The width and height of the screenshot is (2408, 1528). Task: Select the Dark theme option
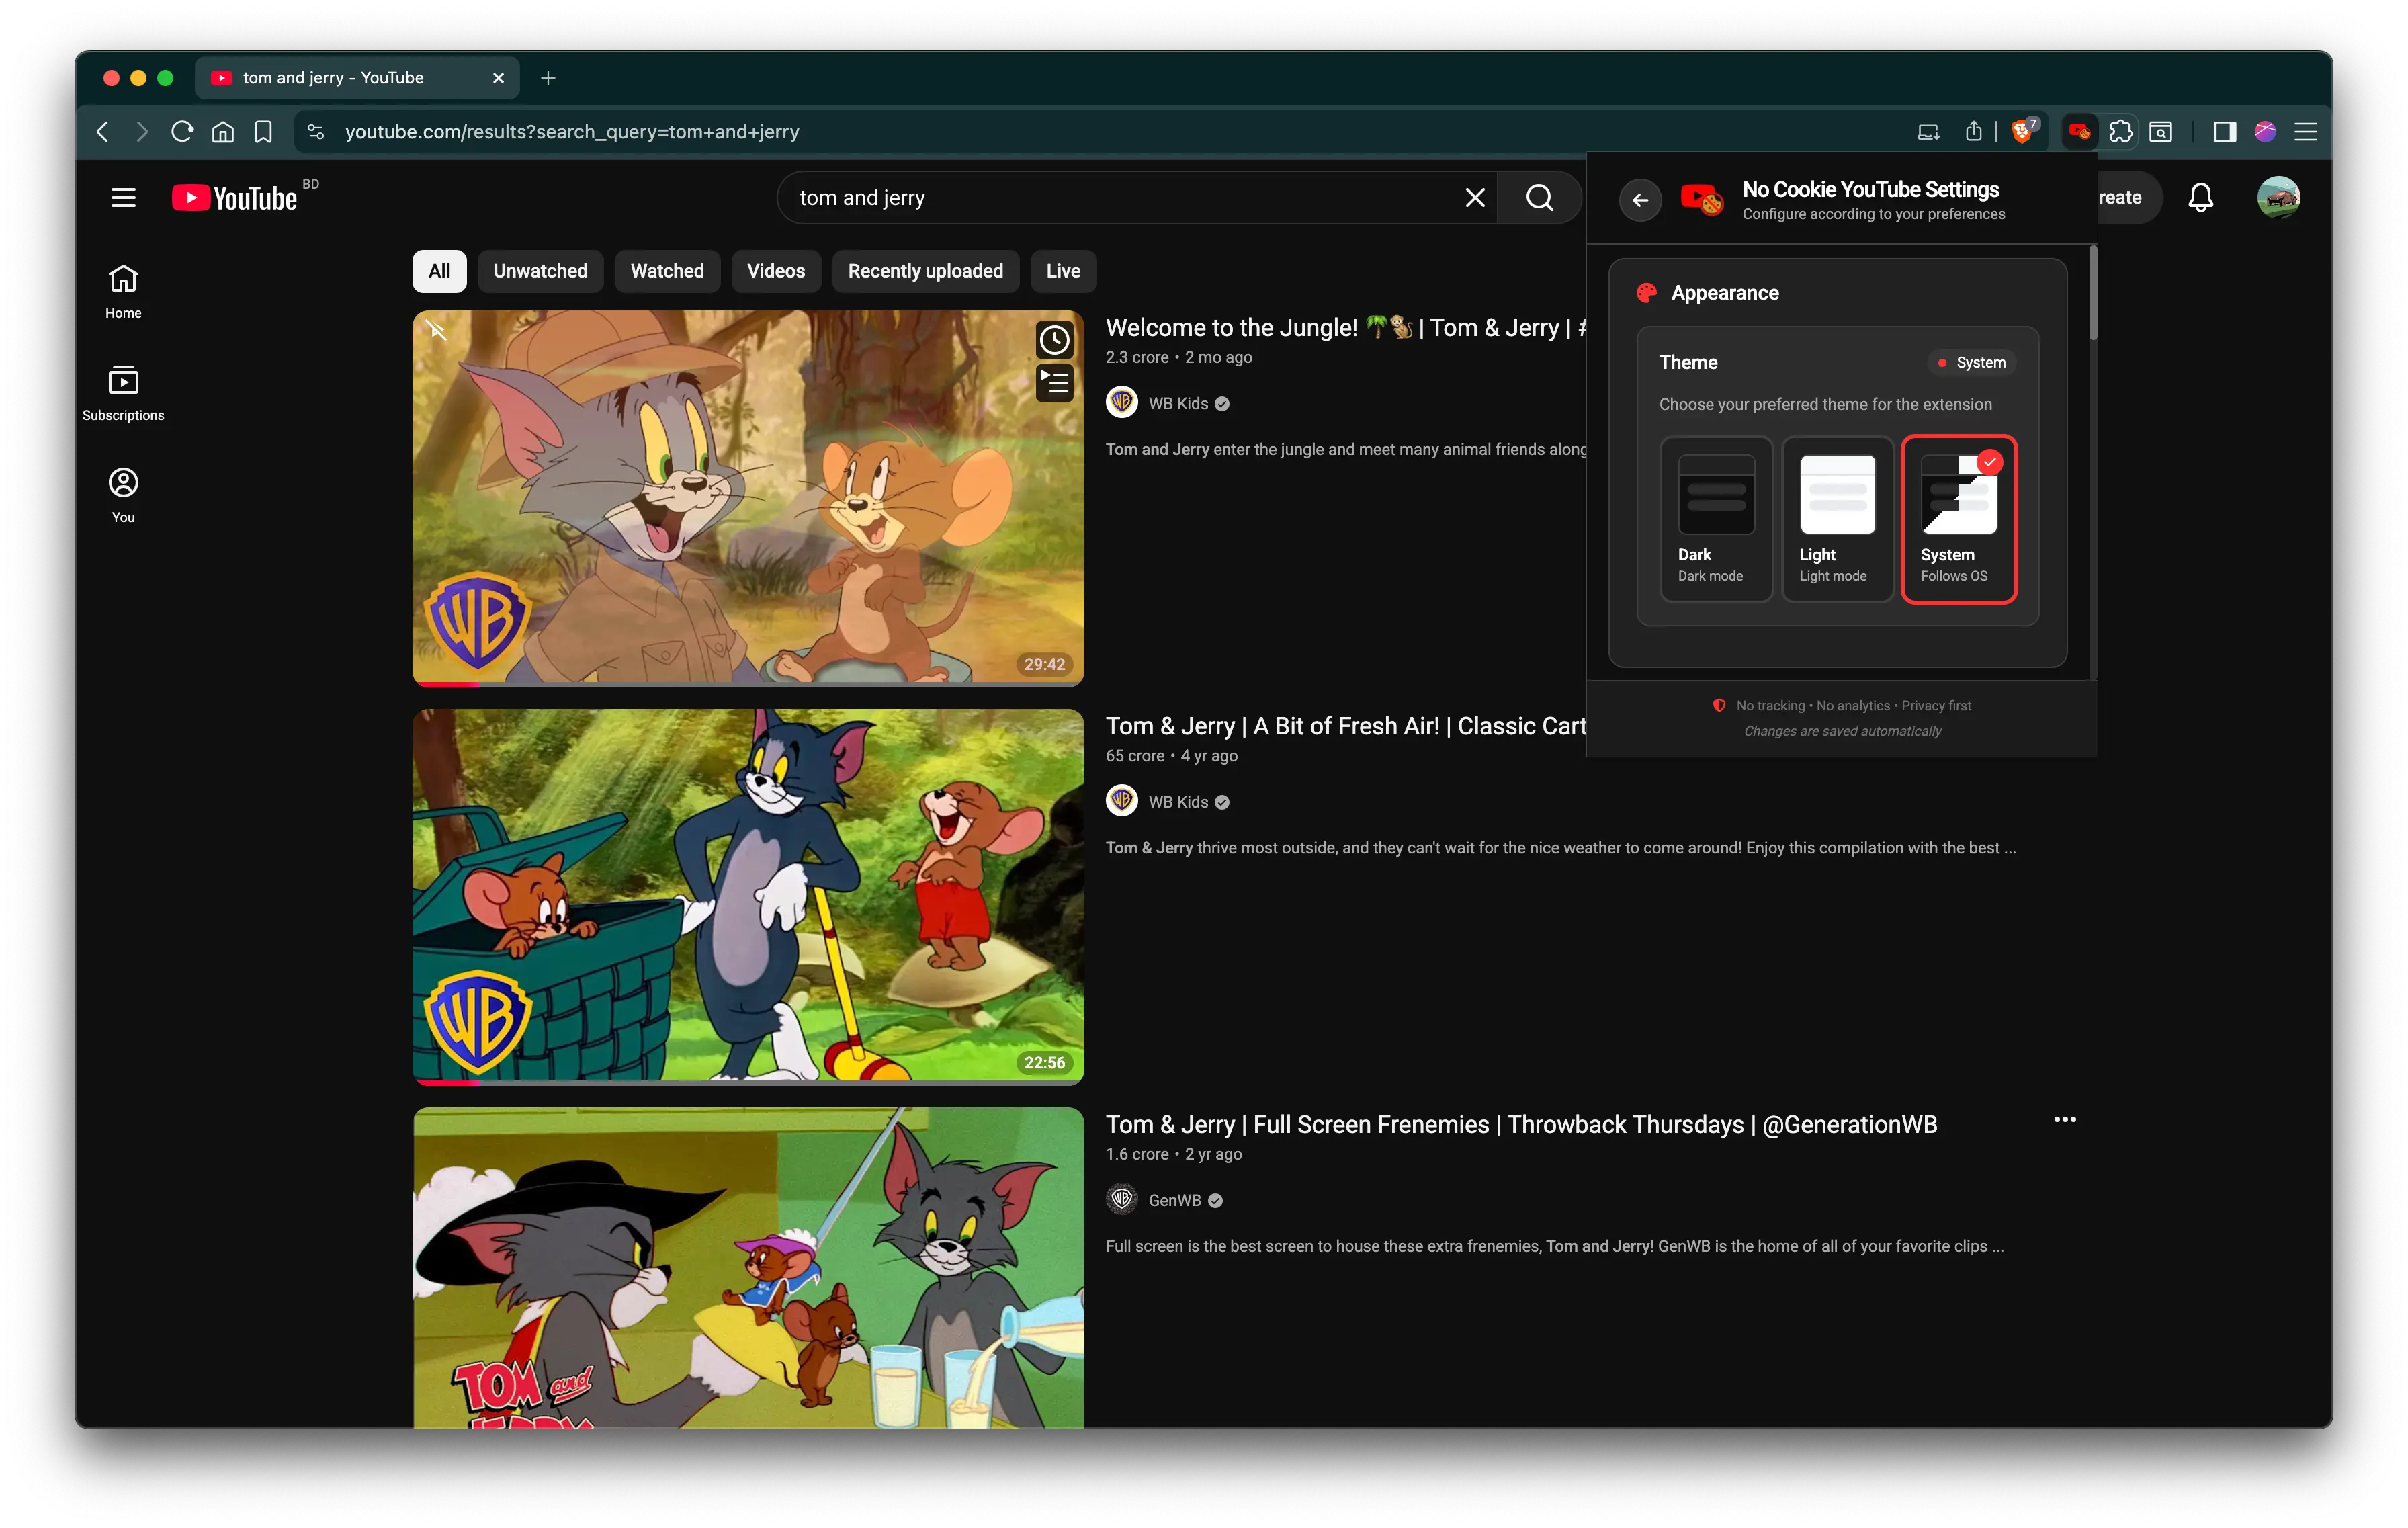pos(1716,519)
